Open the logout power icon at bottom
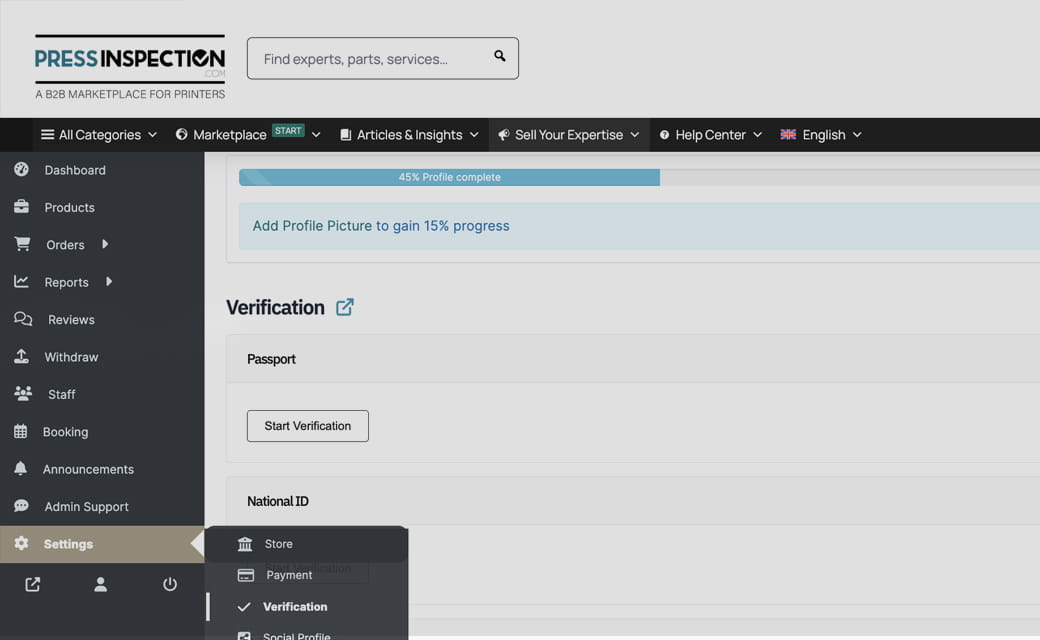This screenshot has width=1040, height=640. tap(170, 584)
